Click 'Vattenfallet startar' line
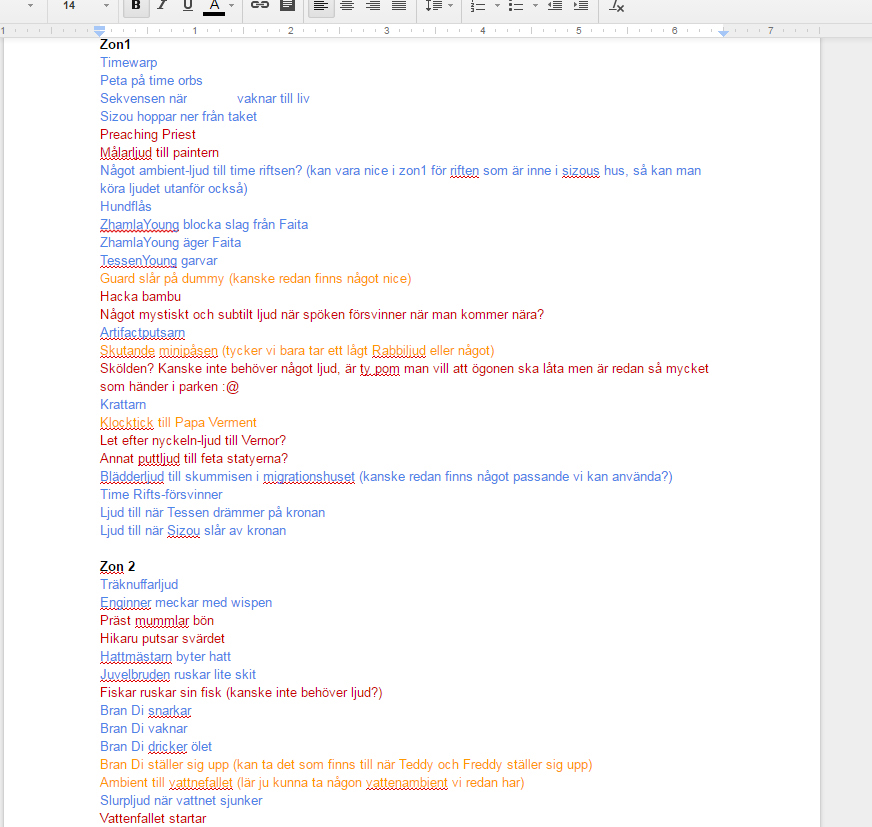The width and height of the screenshot is (872, 827). coord(153,819)
